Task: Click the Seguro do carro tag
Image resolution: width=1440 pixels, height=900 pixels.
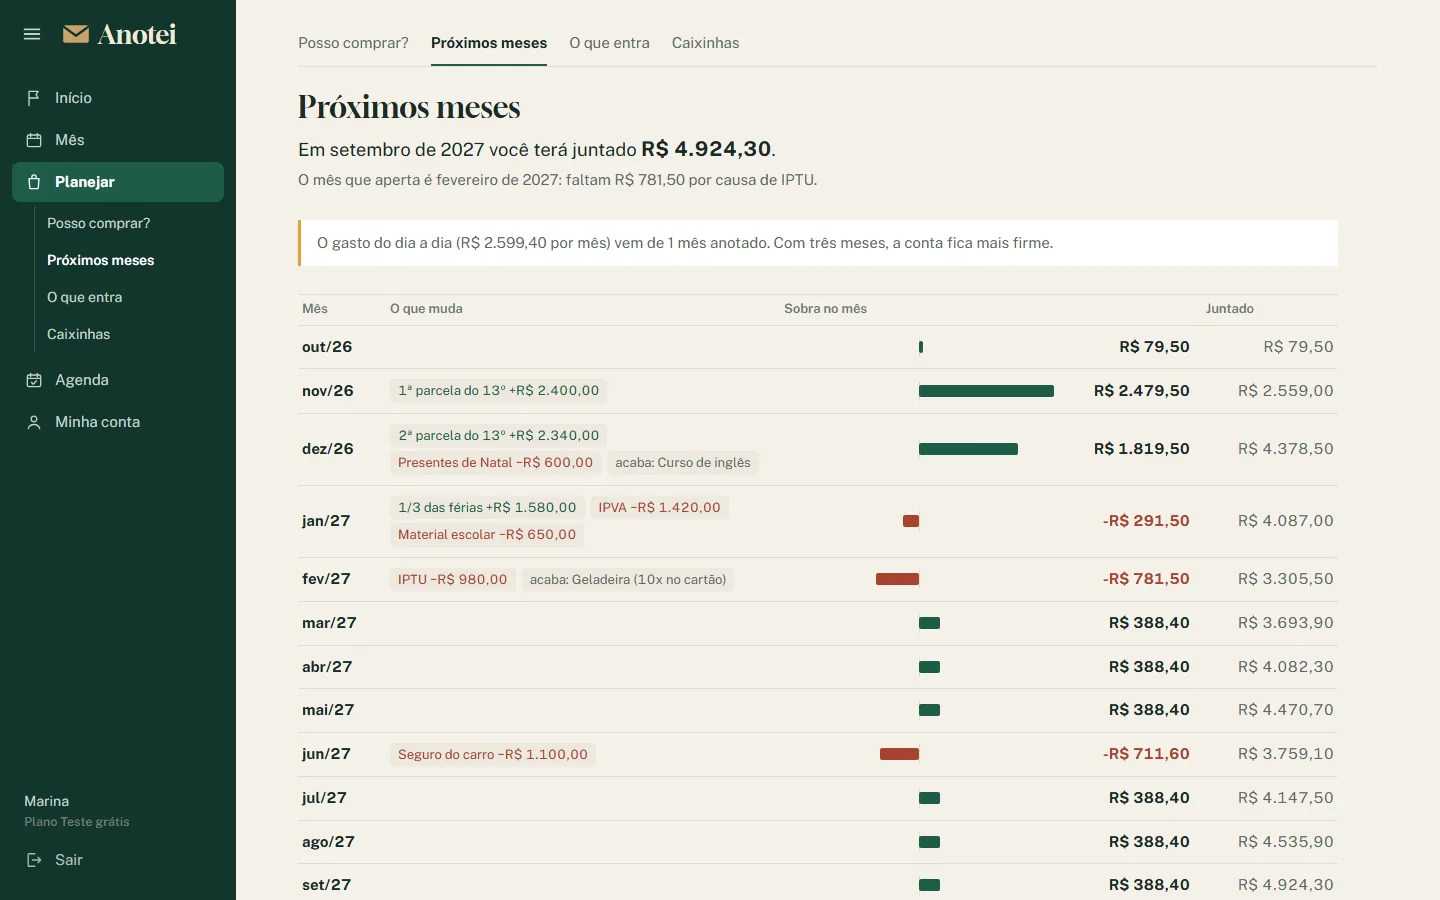Action: (x=492, y=755)
